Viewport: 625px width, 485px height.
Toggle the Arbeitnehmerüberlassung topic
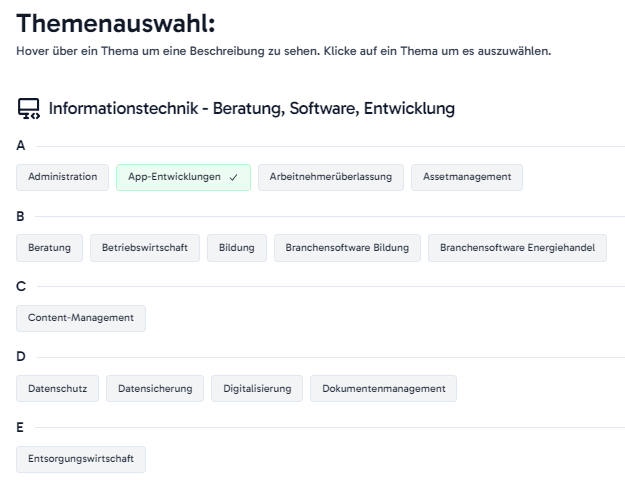(331, 177)
